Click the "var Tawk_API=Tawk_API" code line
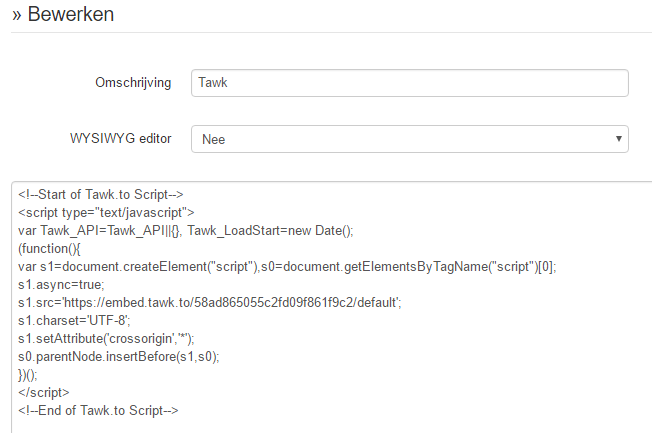This screenshot has height=433, width=652. (x=185, y=230)
